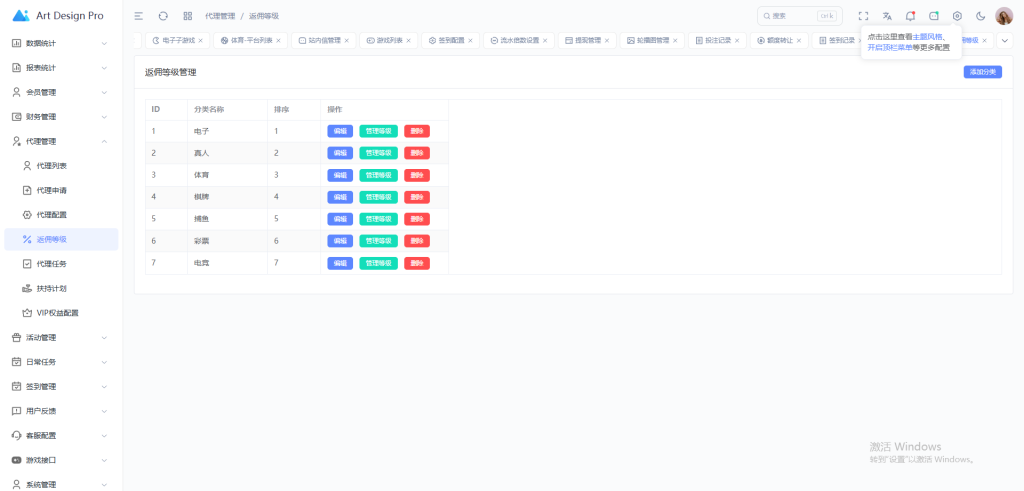Click 编辑 for 棋牌 row
Viewport: 1024px width, 491px height.
click(340, 197)
